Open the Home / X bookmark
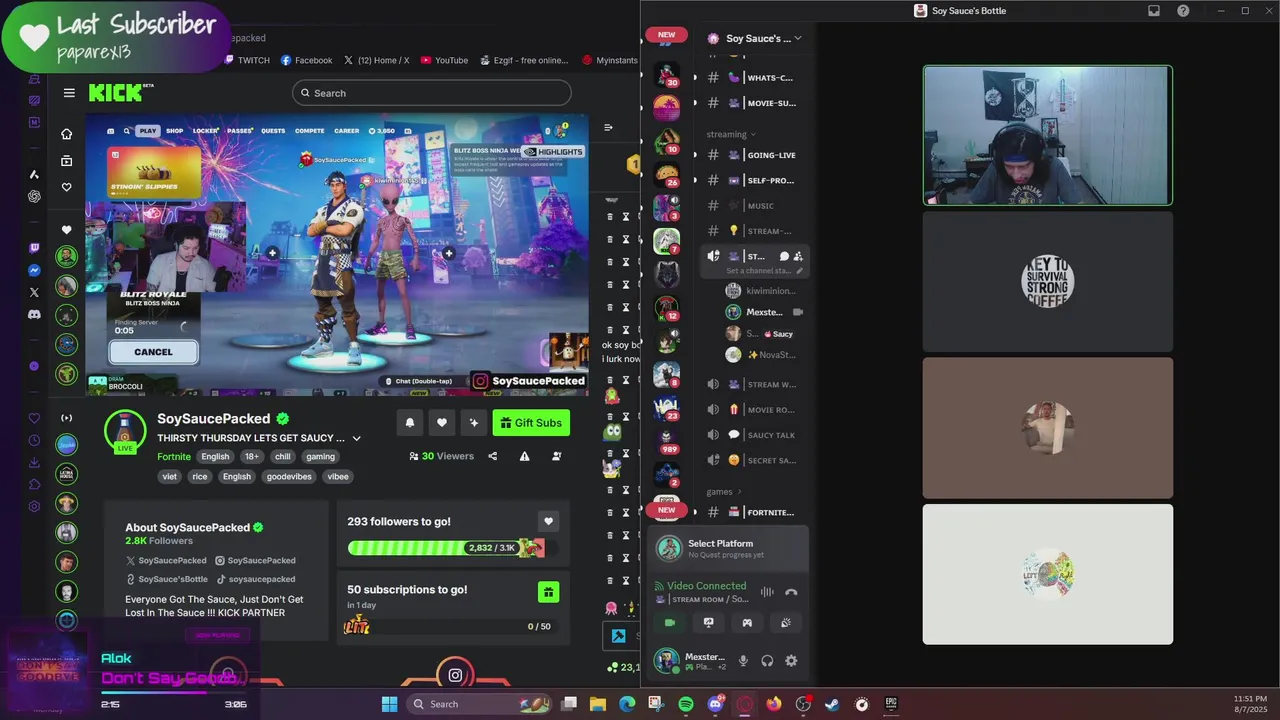The height and width of the screenshot is (720, 1280). (x=377, y=60)
